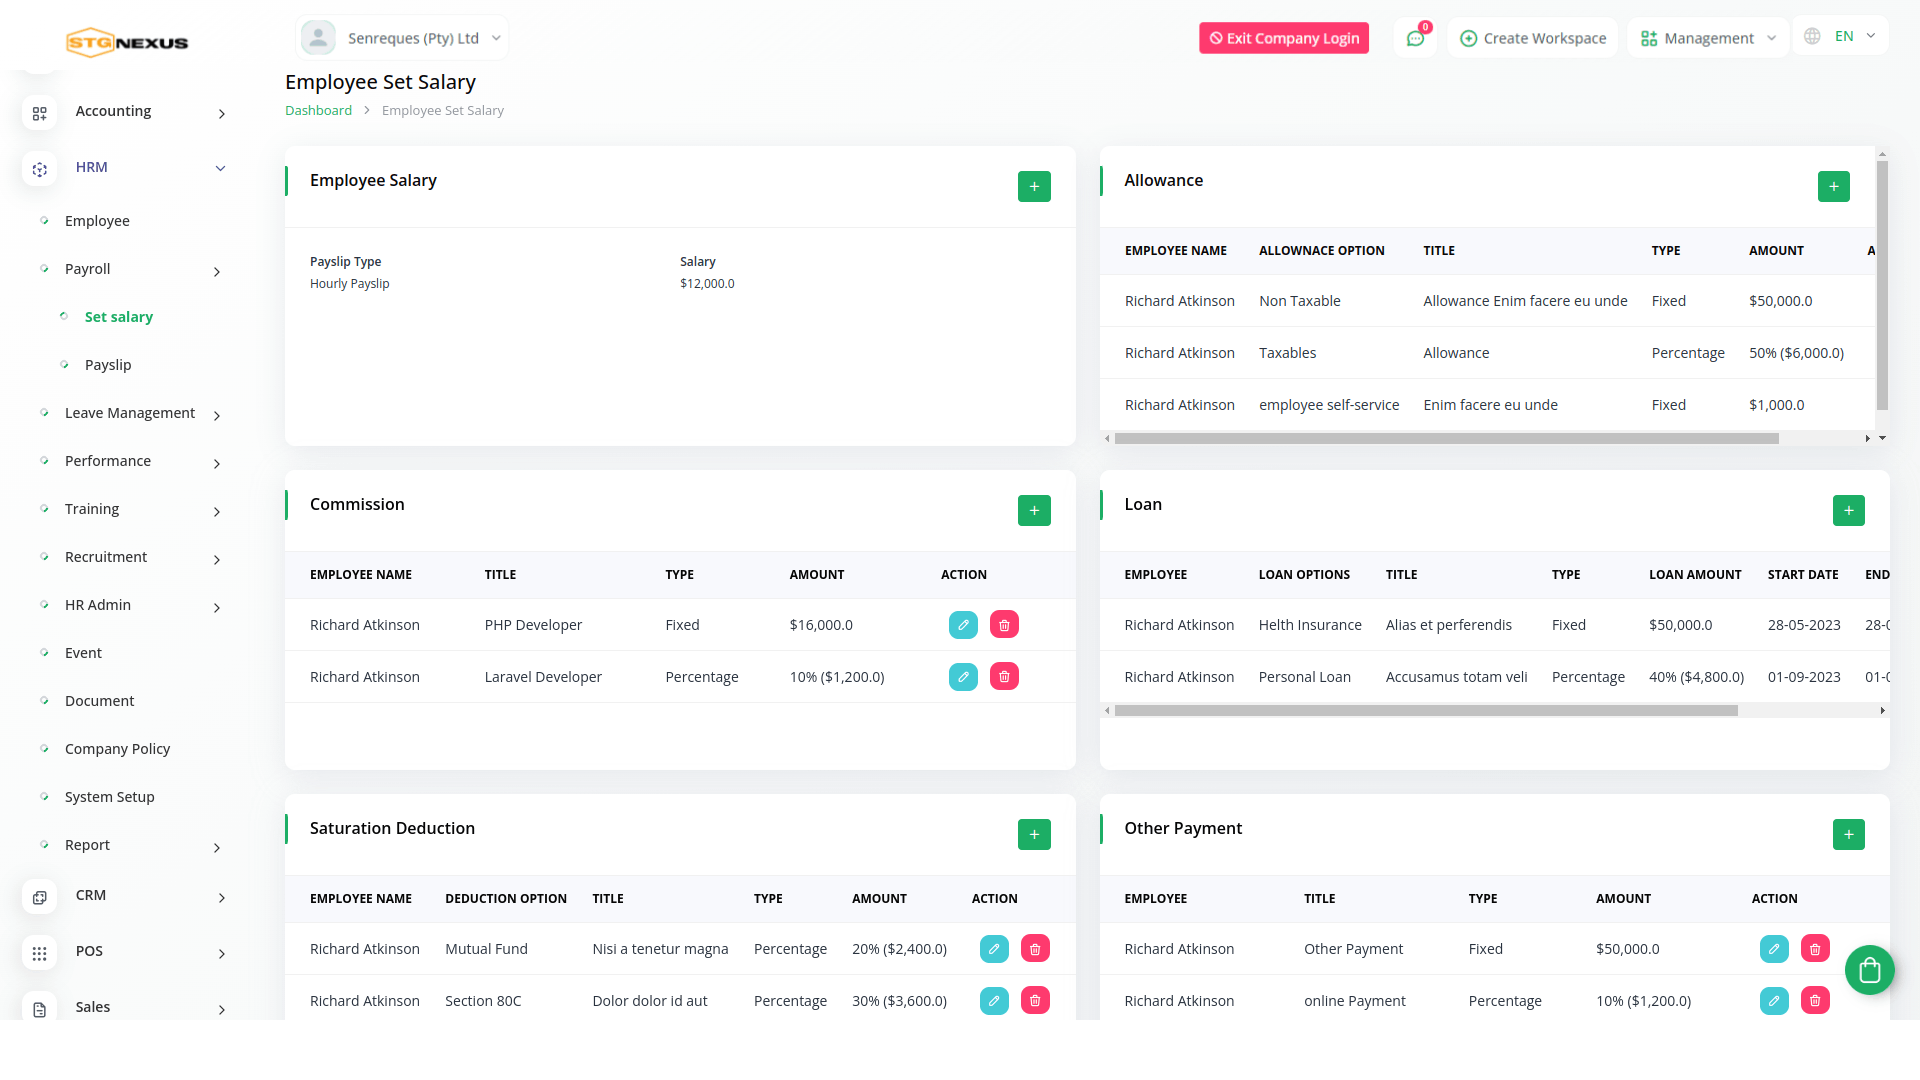The width and height of the screenshot is (1920, 1080).
Task: Add new Commission with plus button
Action: (x=1034, y=510)
